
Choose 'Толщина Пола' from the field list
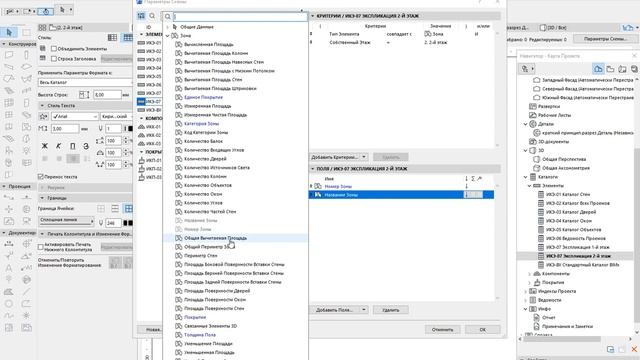coord(200,335)
